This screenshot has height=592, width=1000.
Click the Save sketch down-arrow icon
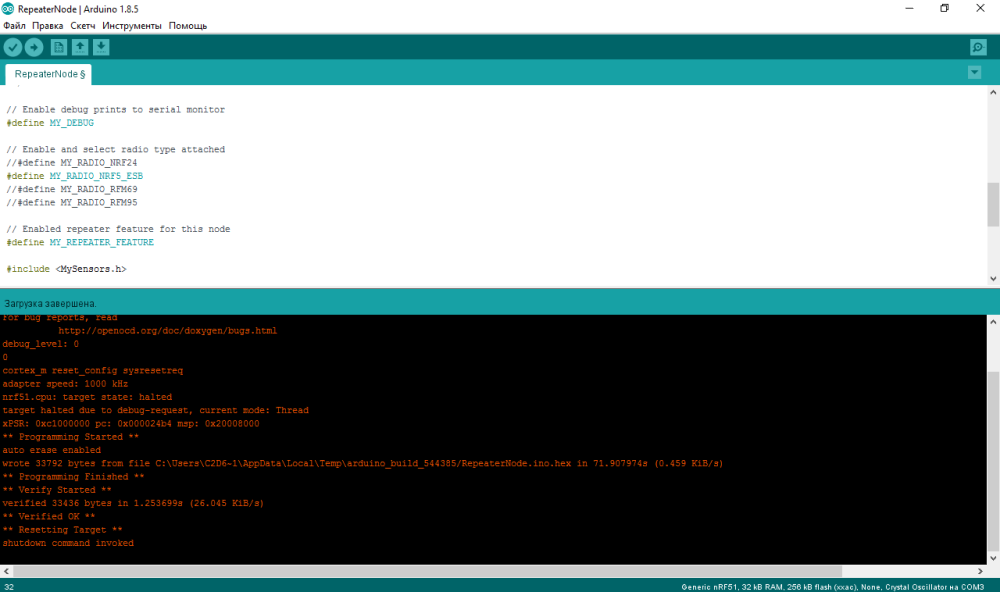101,47
